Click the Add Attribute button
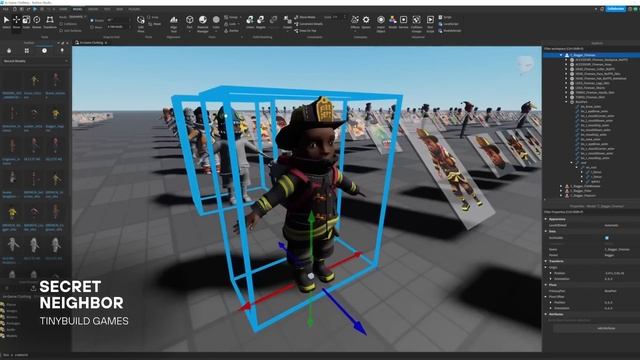Viewport: 640px width, 360px height. (606, 328)
